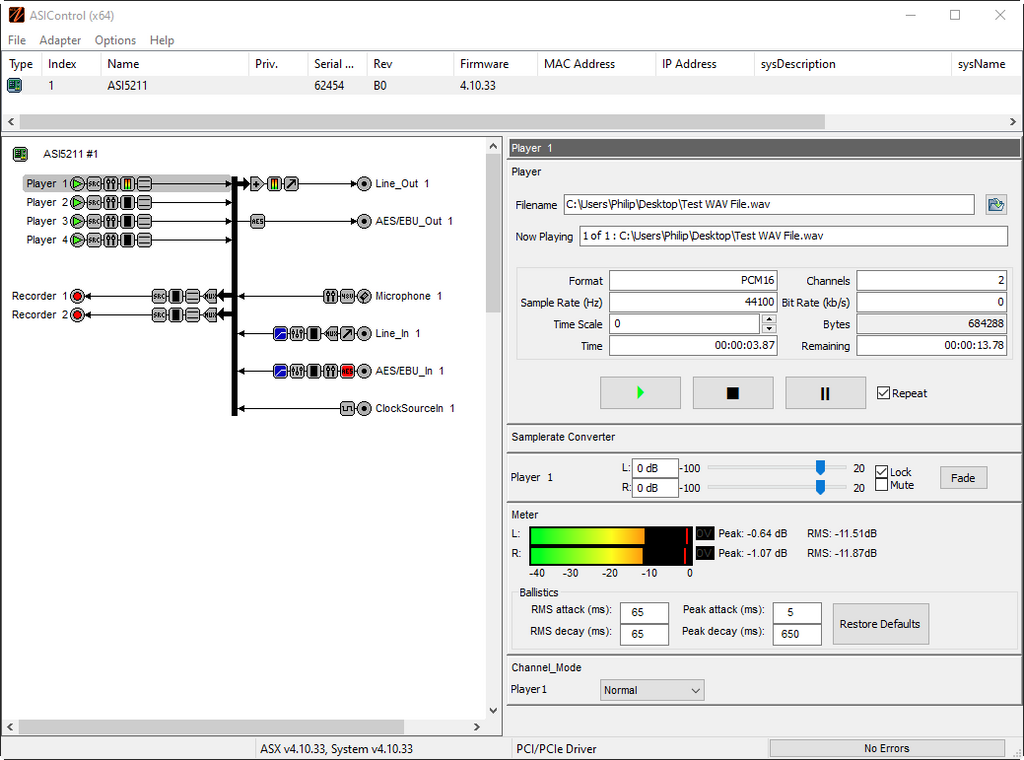This screenshot has width=1024, height=760.
Task: Uncheck the Lock volume checkbox
Action: (881, 472)
